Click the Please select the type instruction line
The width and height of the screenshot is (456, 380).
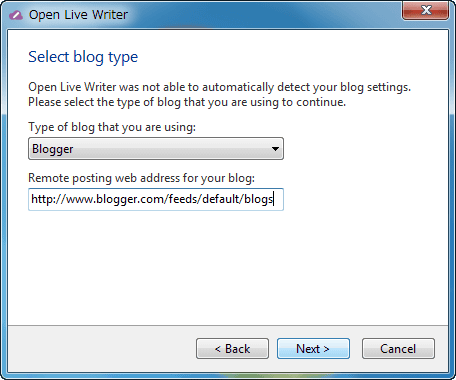(187, 102)
